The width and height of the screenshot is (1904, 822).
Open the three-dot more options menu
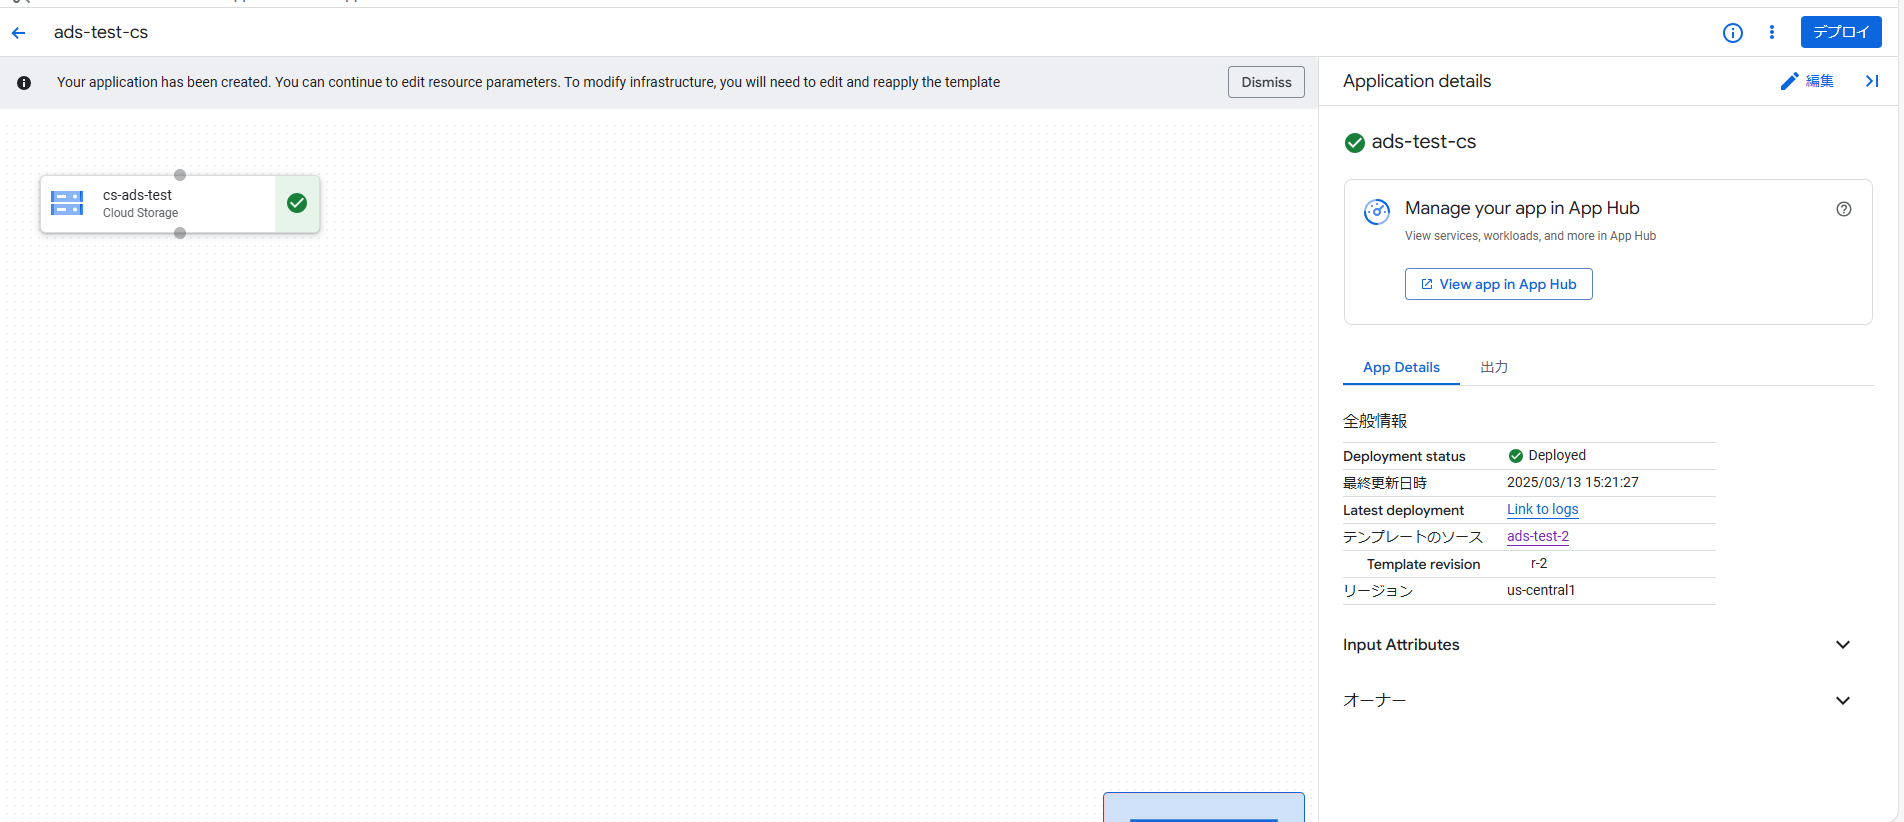[x=1772, y=33]
